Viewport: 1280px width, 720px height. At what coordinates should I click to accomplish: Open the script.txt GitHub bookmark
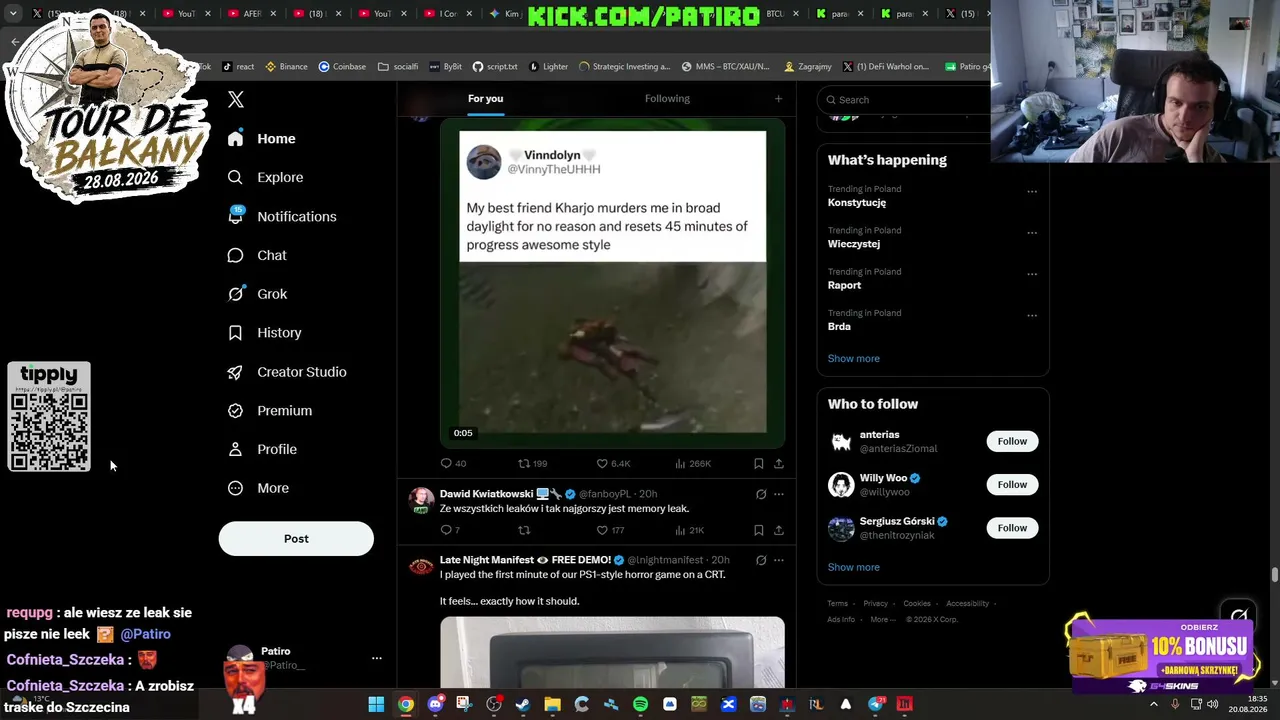495,67
